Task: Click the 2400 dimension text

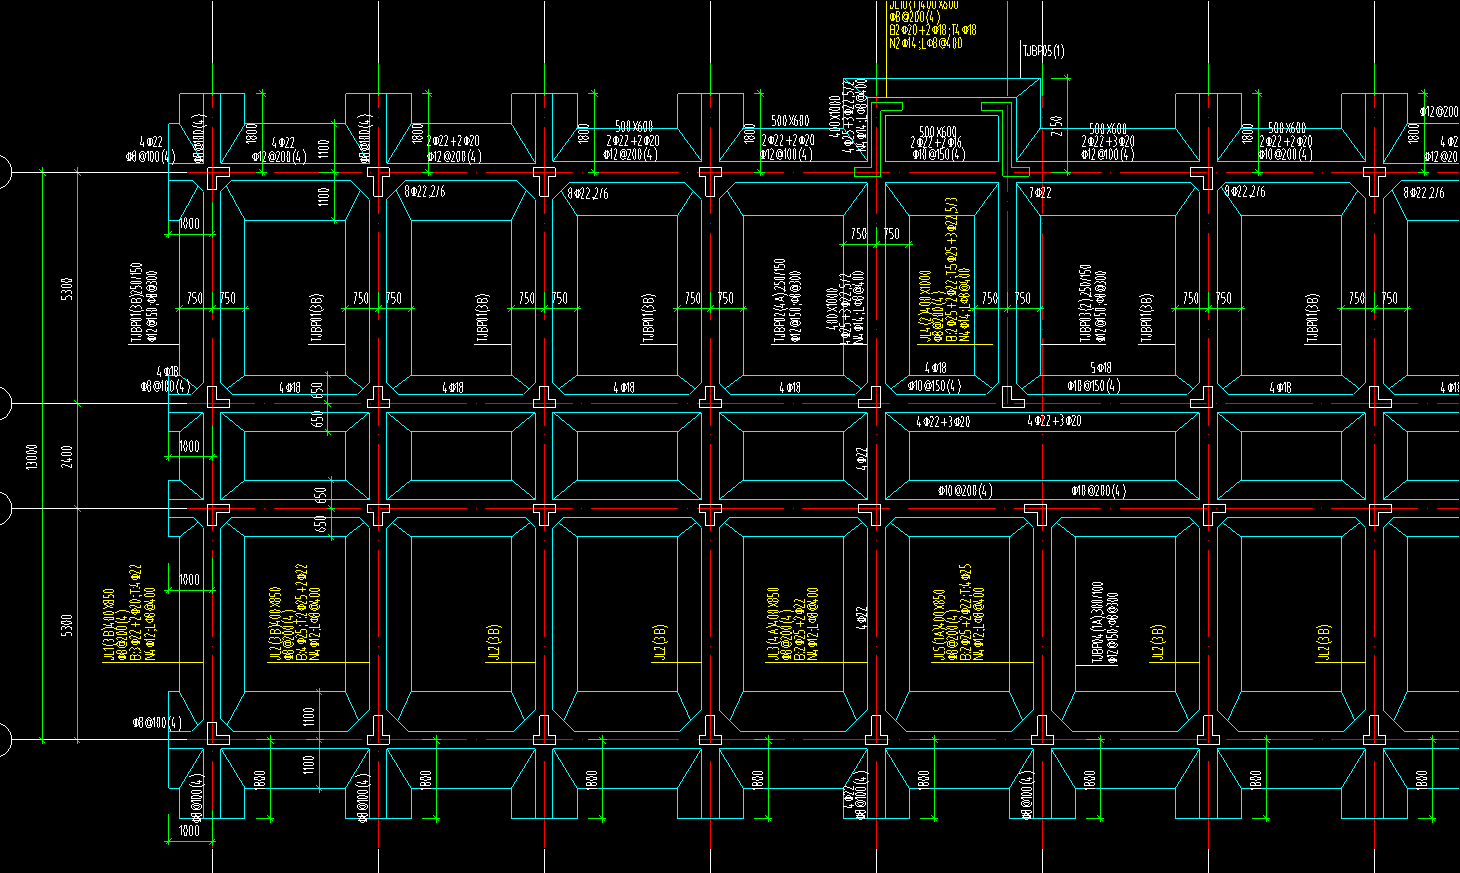Action: pos(67,456)
